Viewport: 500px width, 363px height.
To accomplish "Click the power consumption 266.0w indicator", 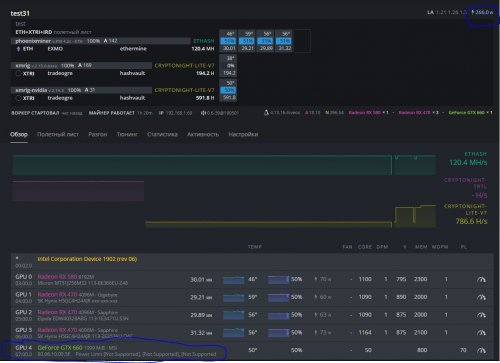I will click(483, 12).
